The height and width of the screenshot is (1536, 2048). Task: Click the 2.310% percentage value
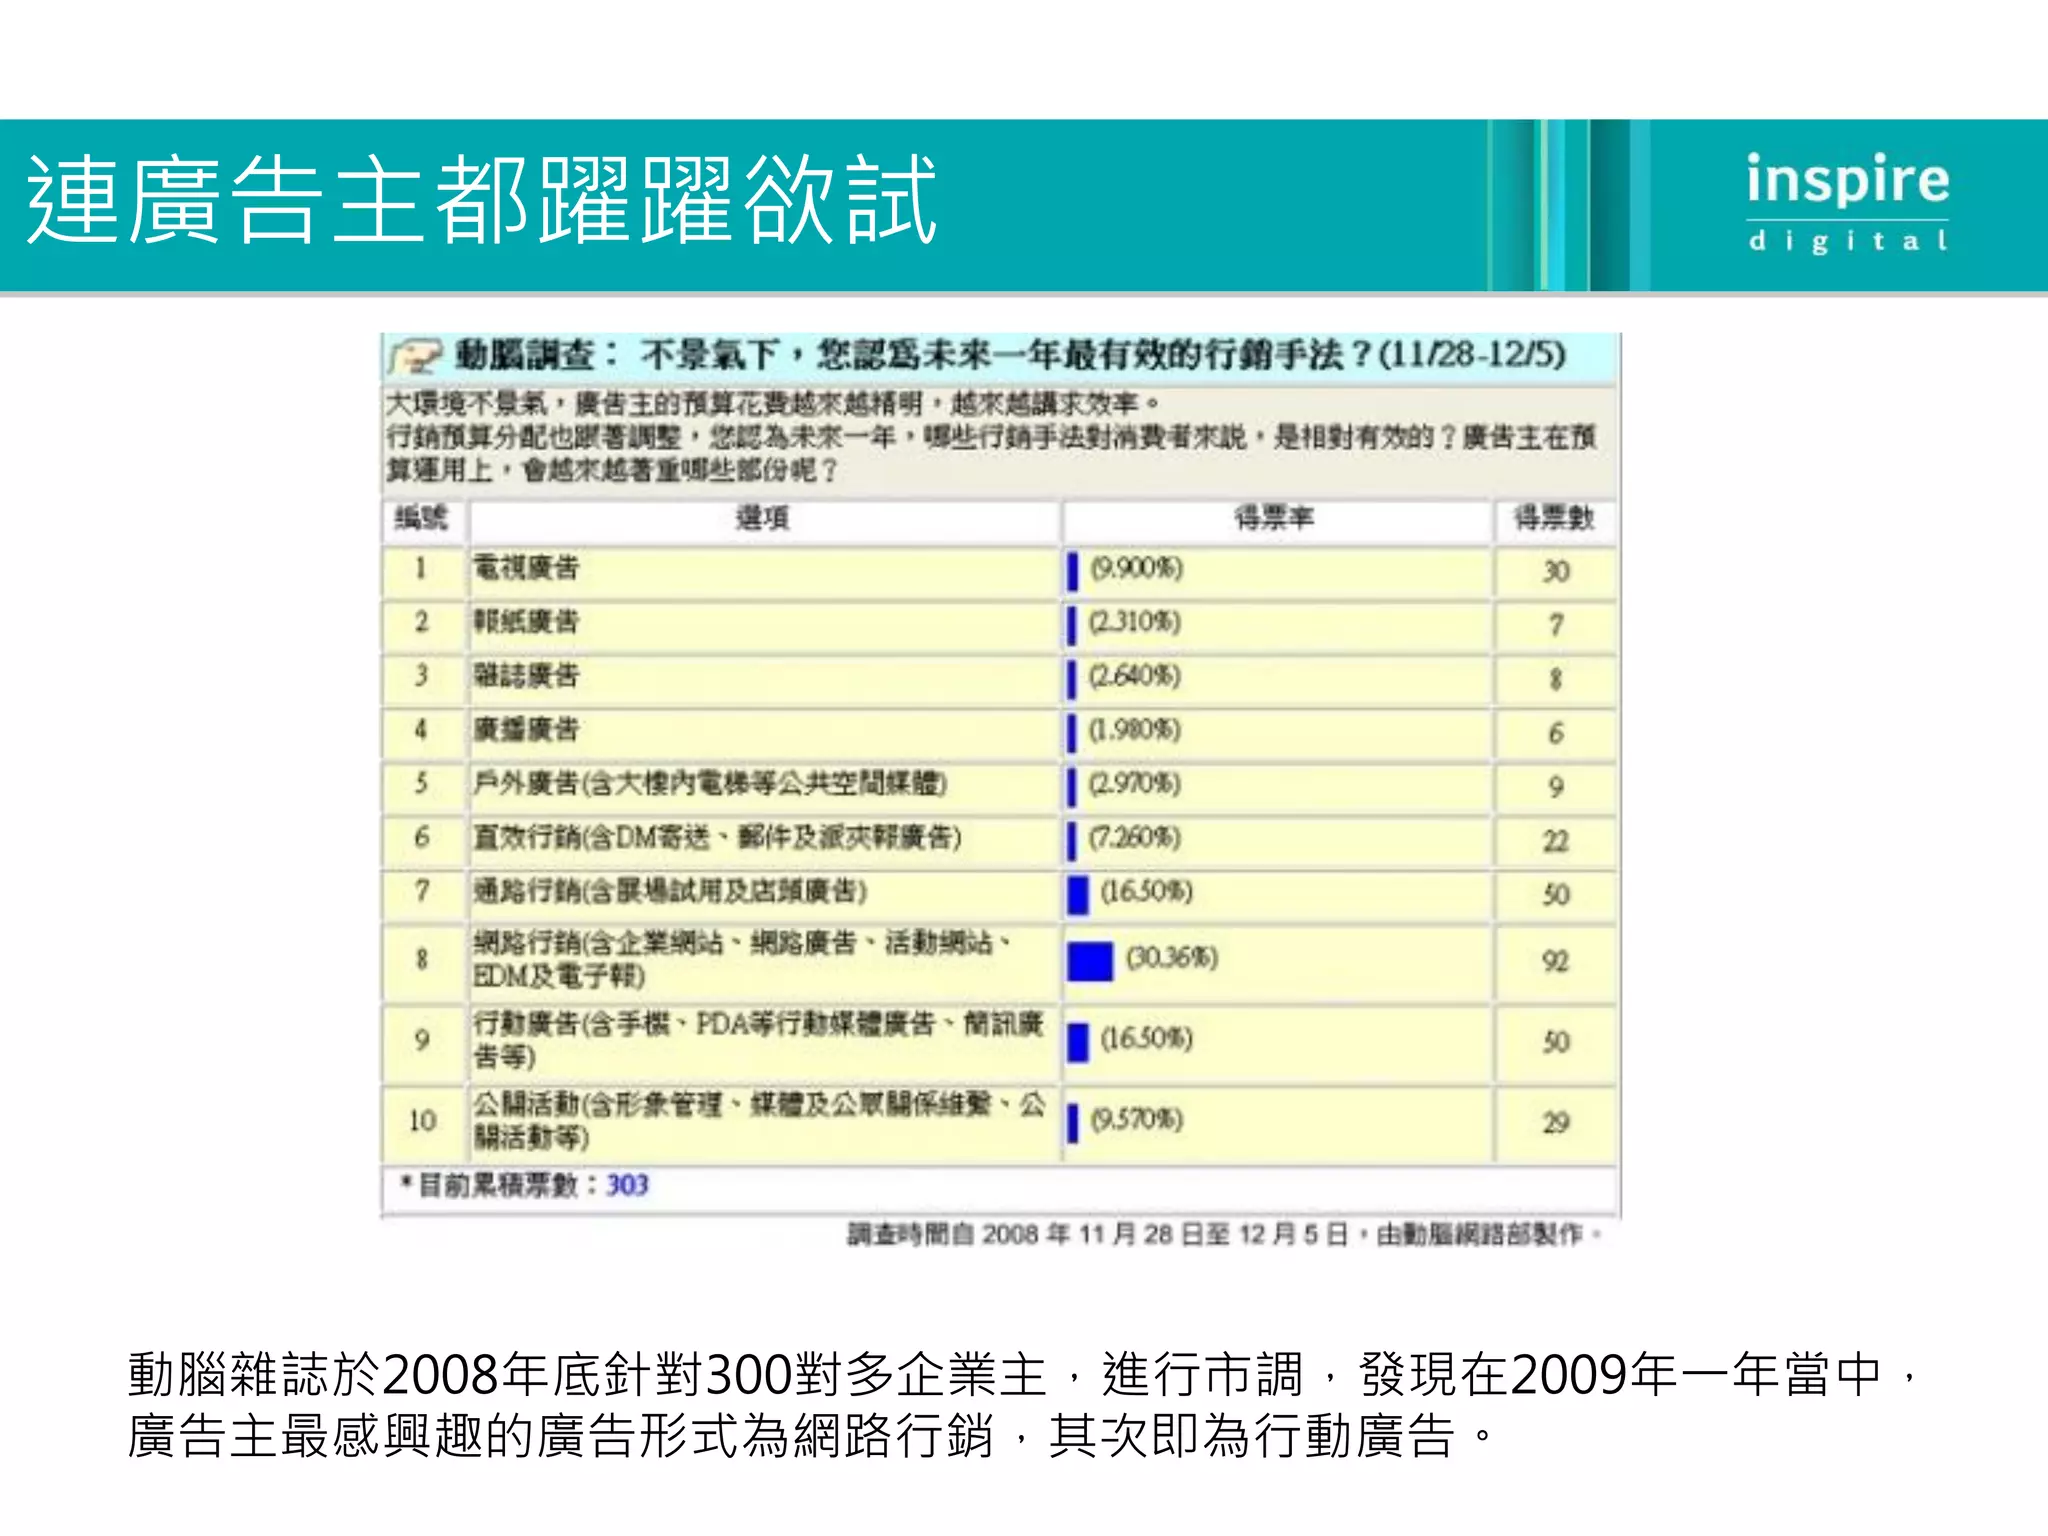click(1135, 622)
